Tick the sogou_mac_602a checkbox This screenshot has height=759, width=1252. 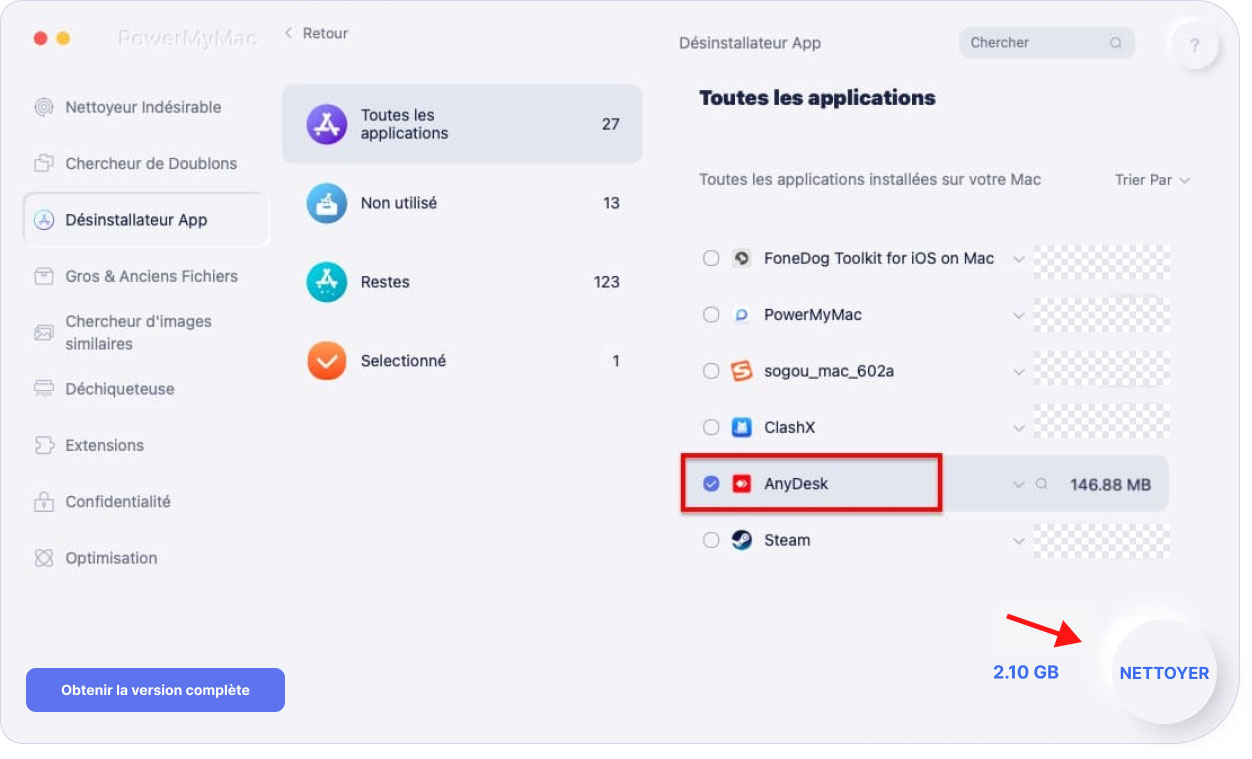click(x=711, y=371)
